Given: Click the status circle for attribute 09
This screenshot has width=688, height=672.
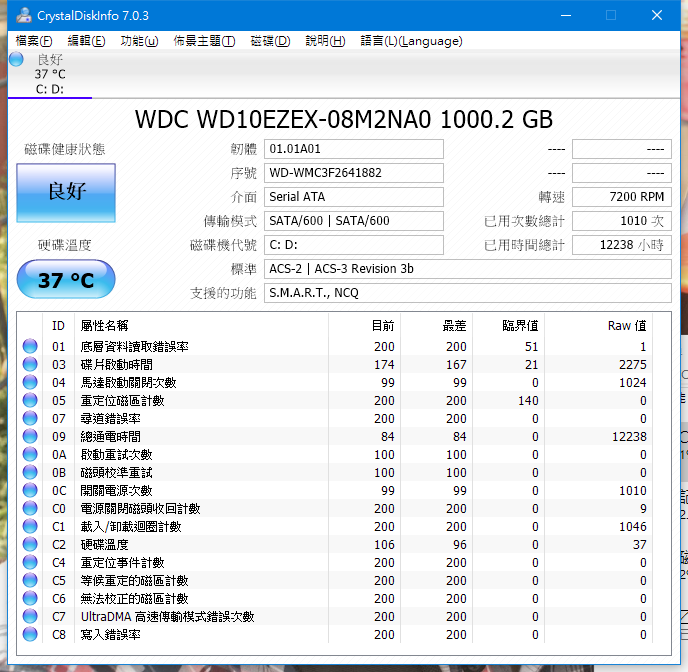Looking at the screenshot, I should (x=30, y=436).
